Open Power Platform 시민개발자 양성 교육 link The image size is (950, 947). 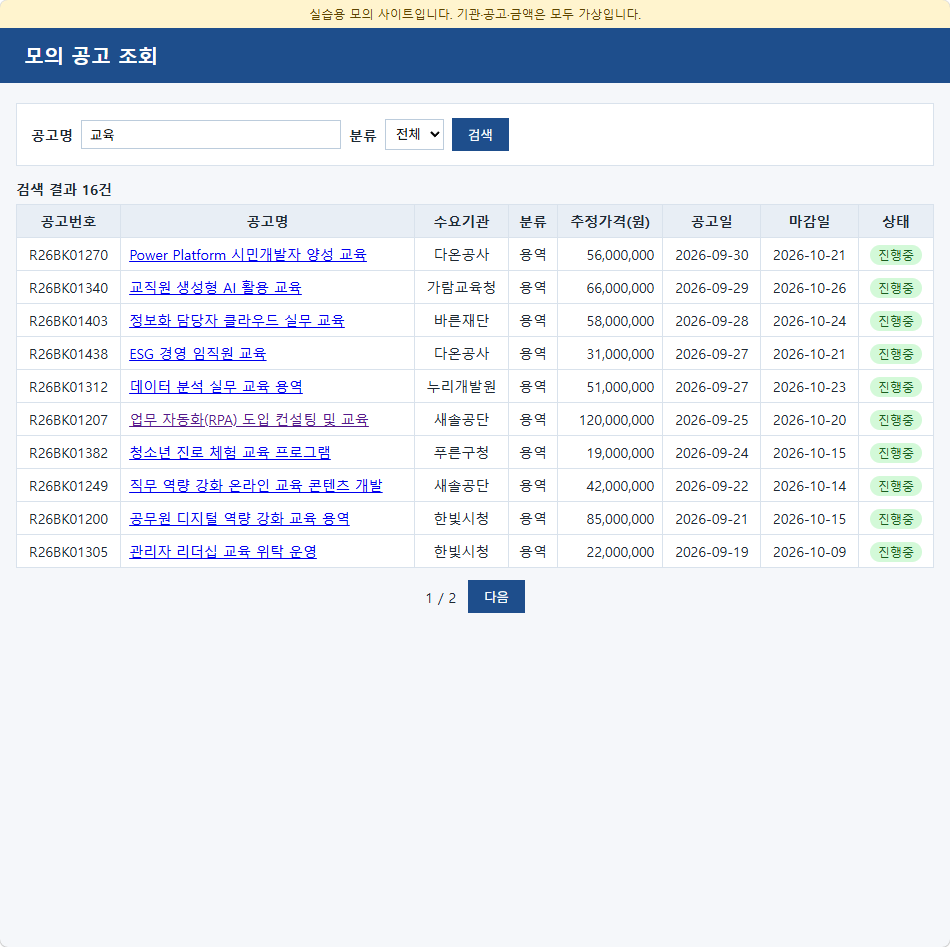pyautogui.click(x=248, y=255)
